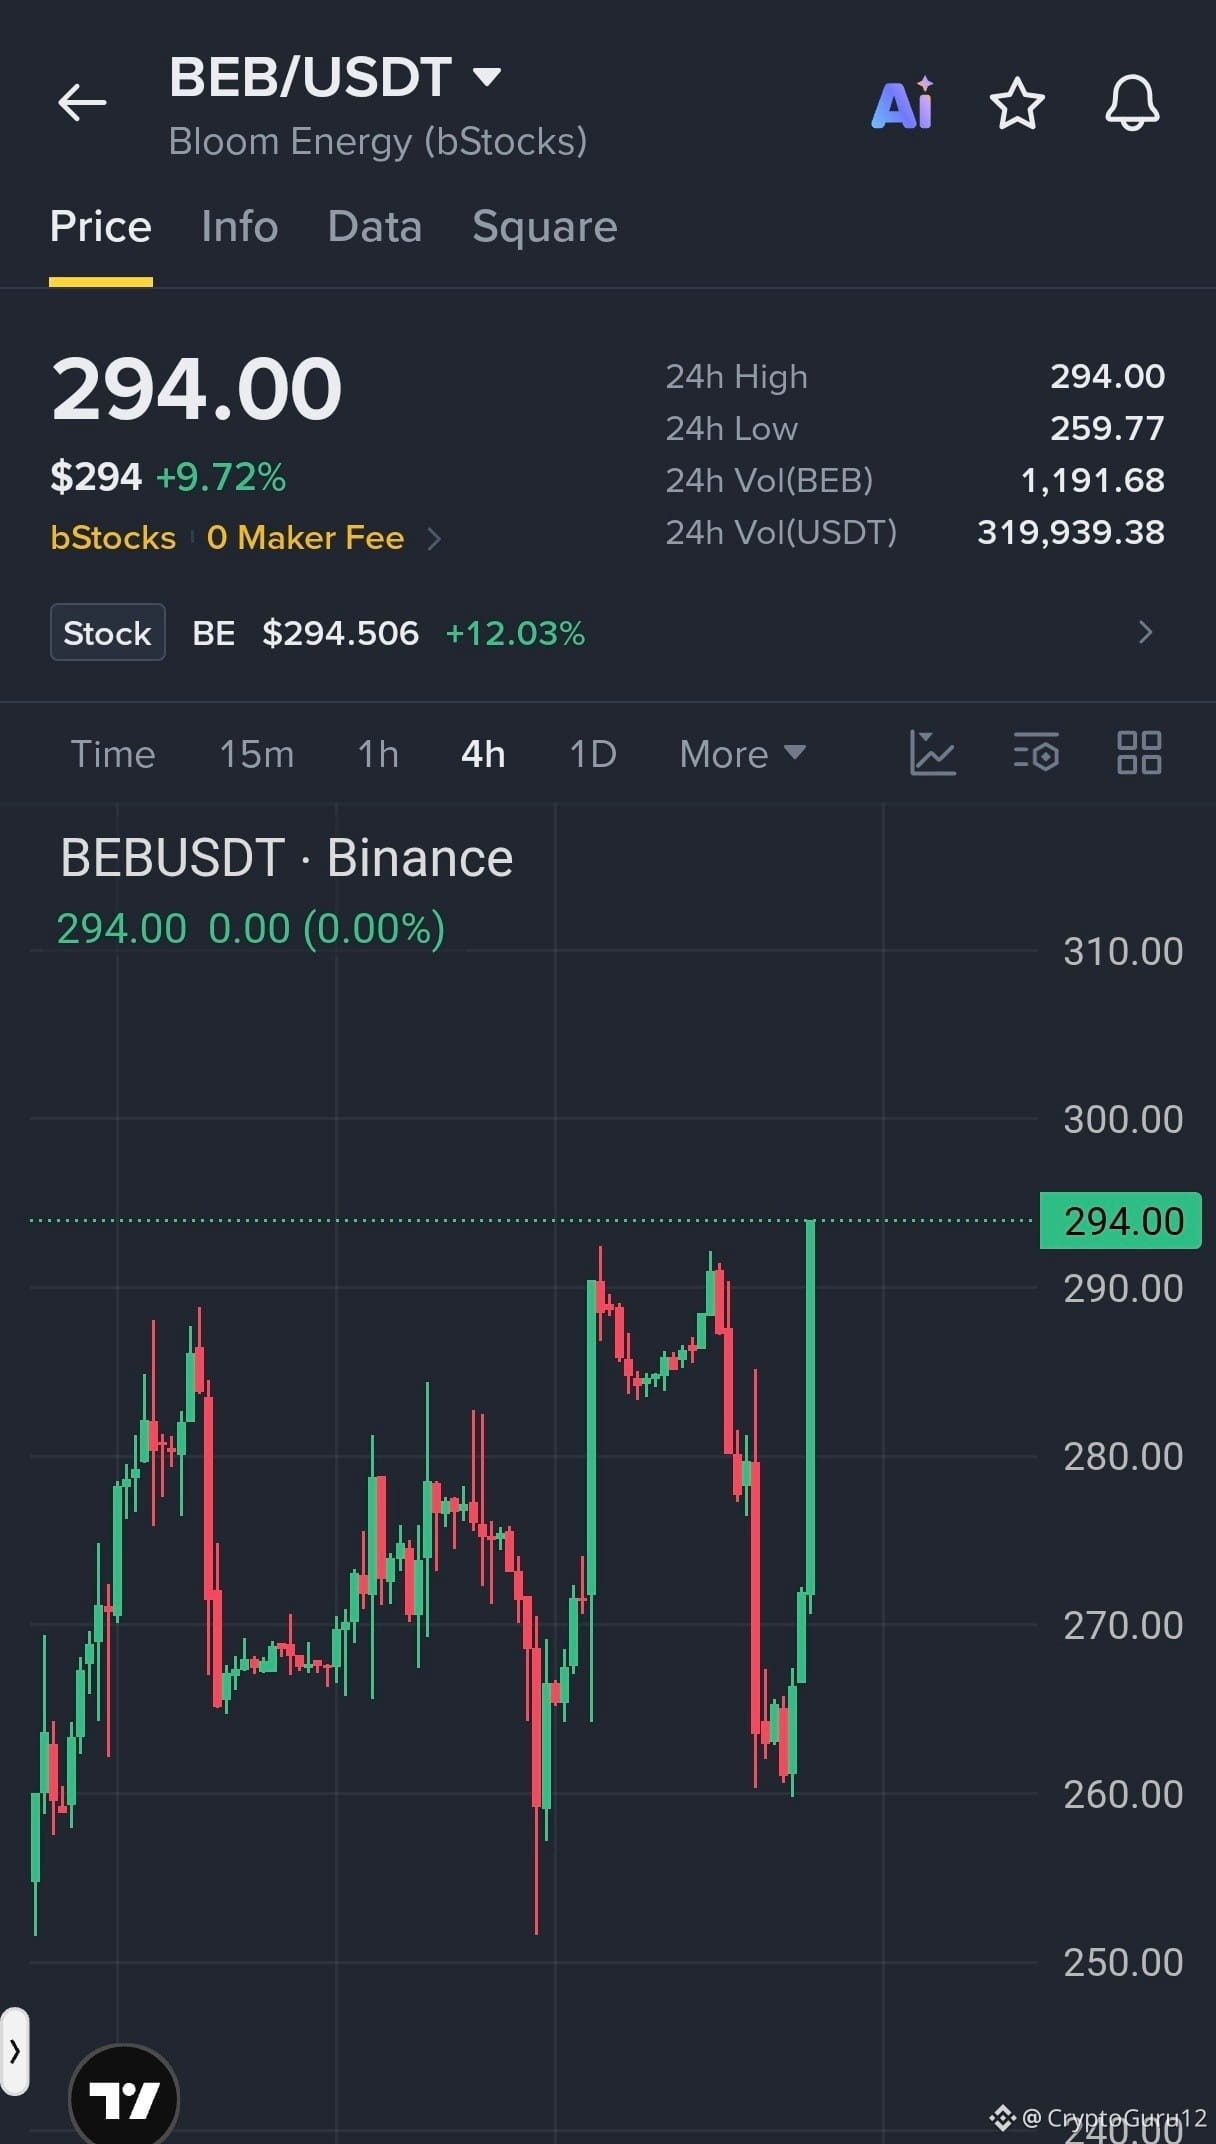The image size is (1216, 2144).
Task: Expand the More timeframes dropdown
Action: (742, 754)
